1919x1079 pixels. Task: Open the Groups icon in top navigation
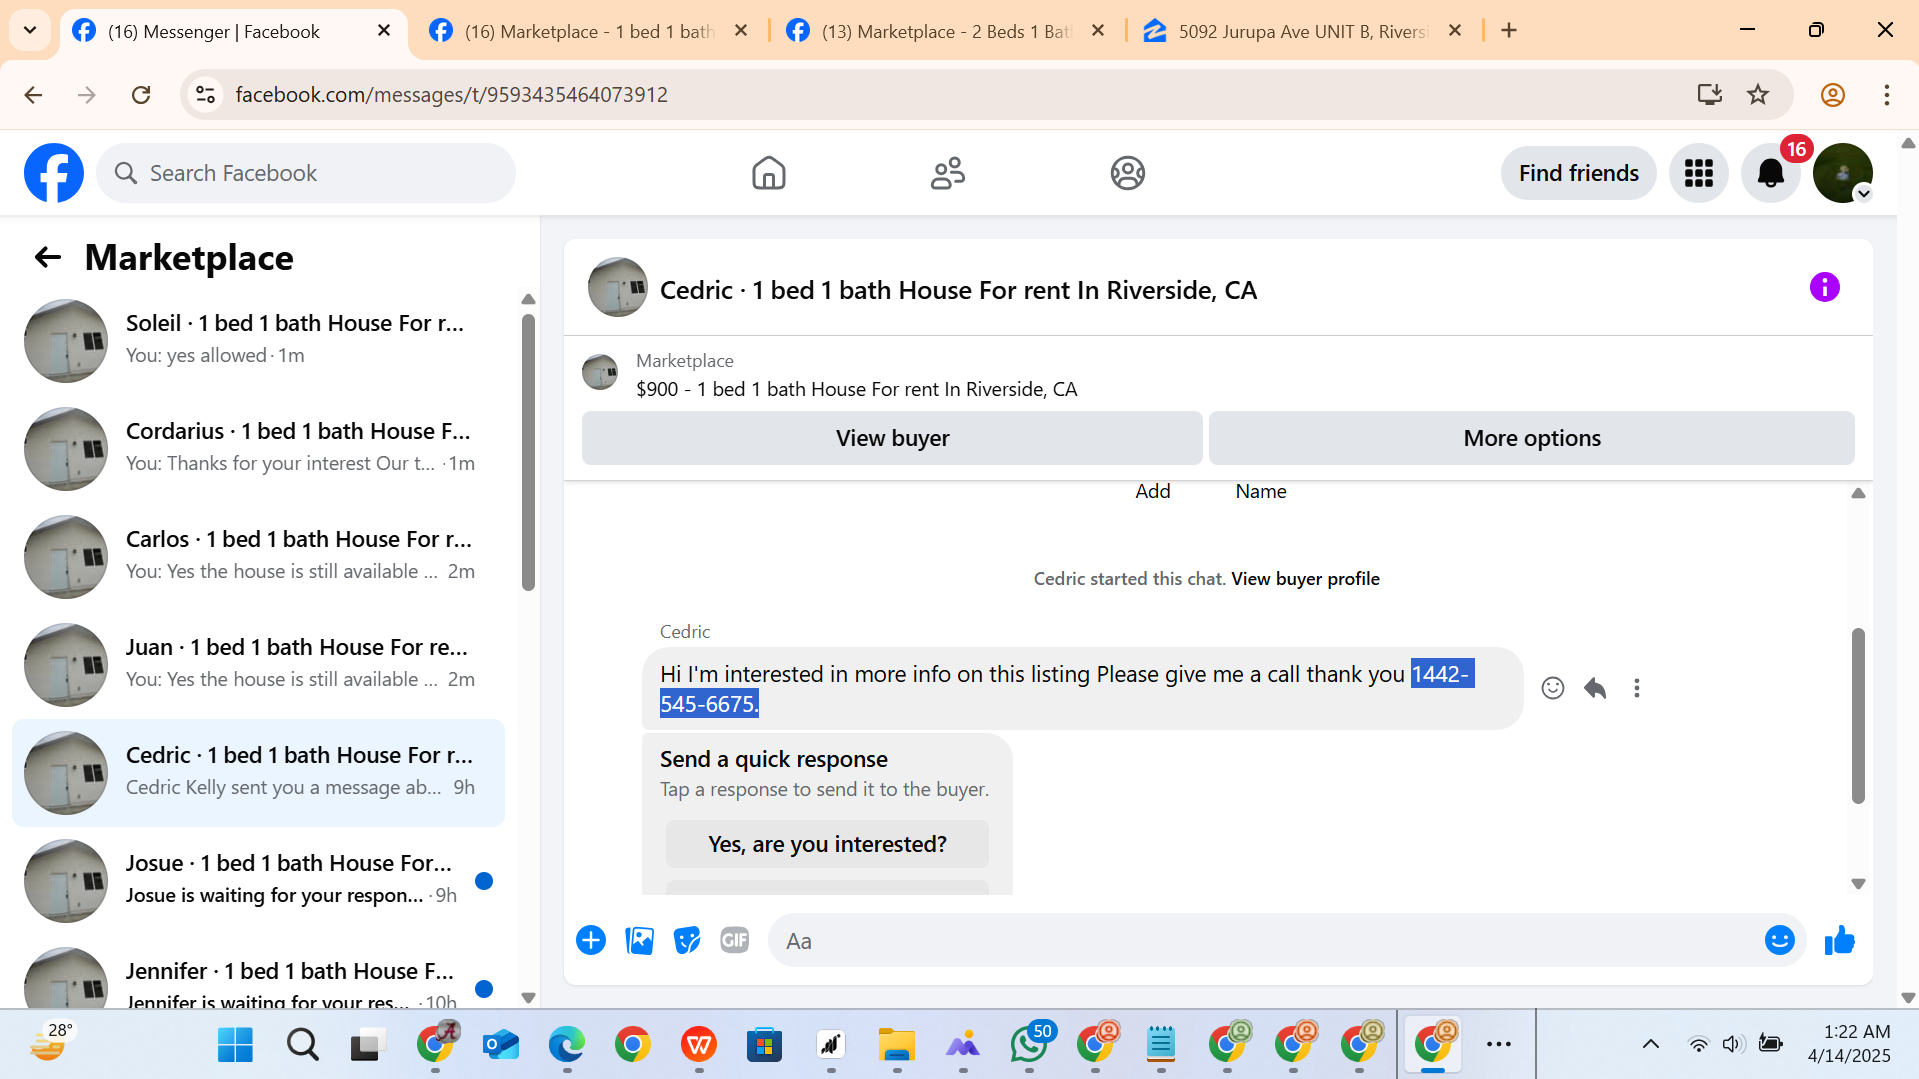(1127, 173)
